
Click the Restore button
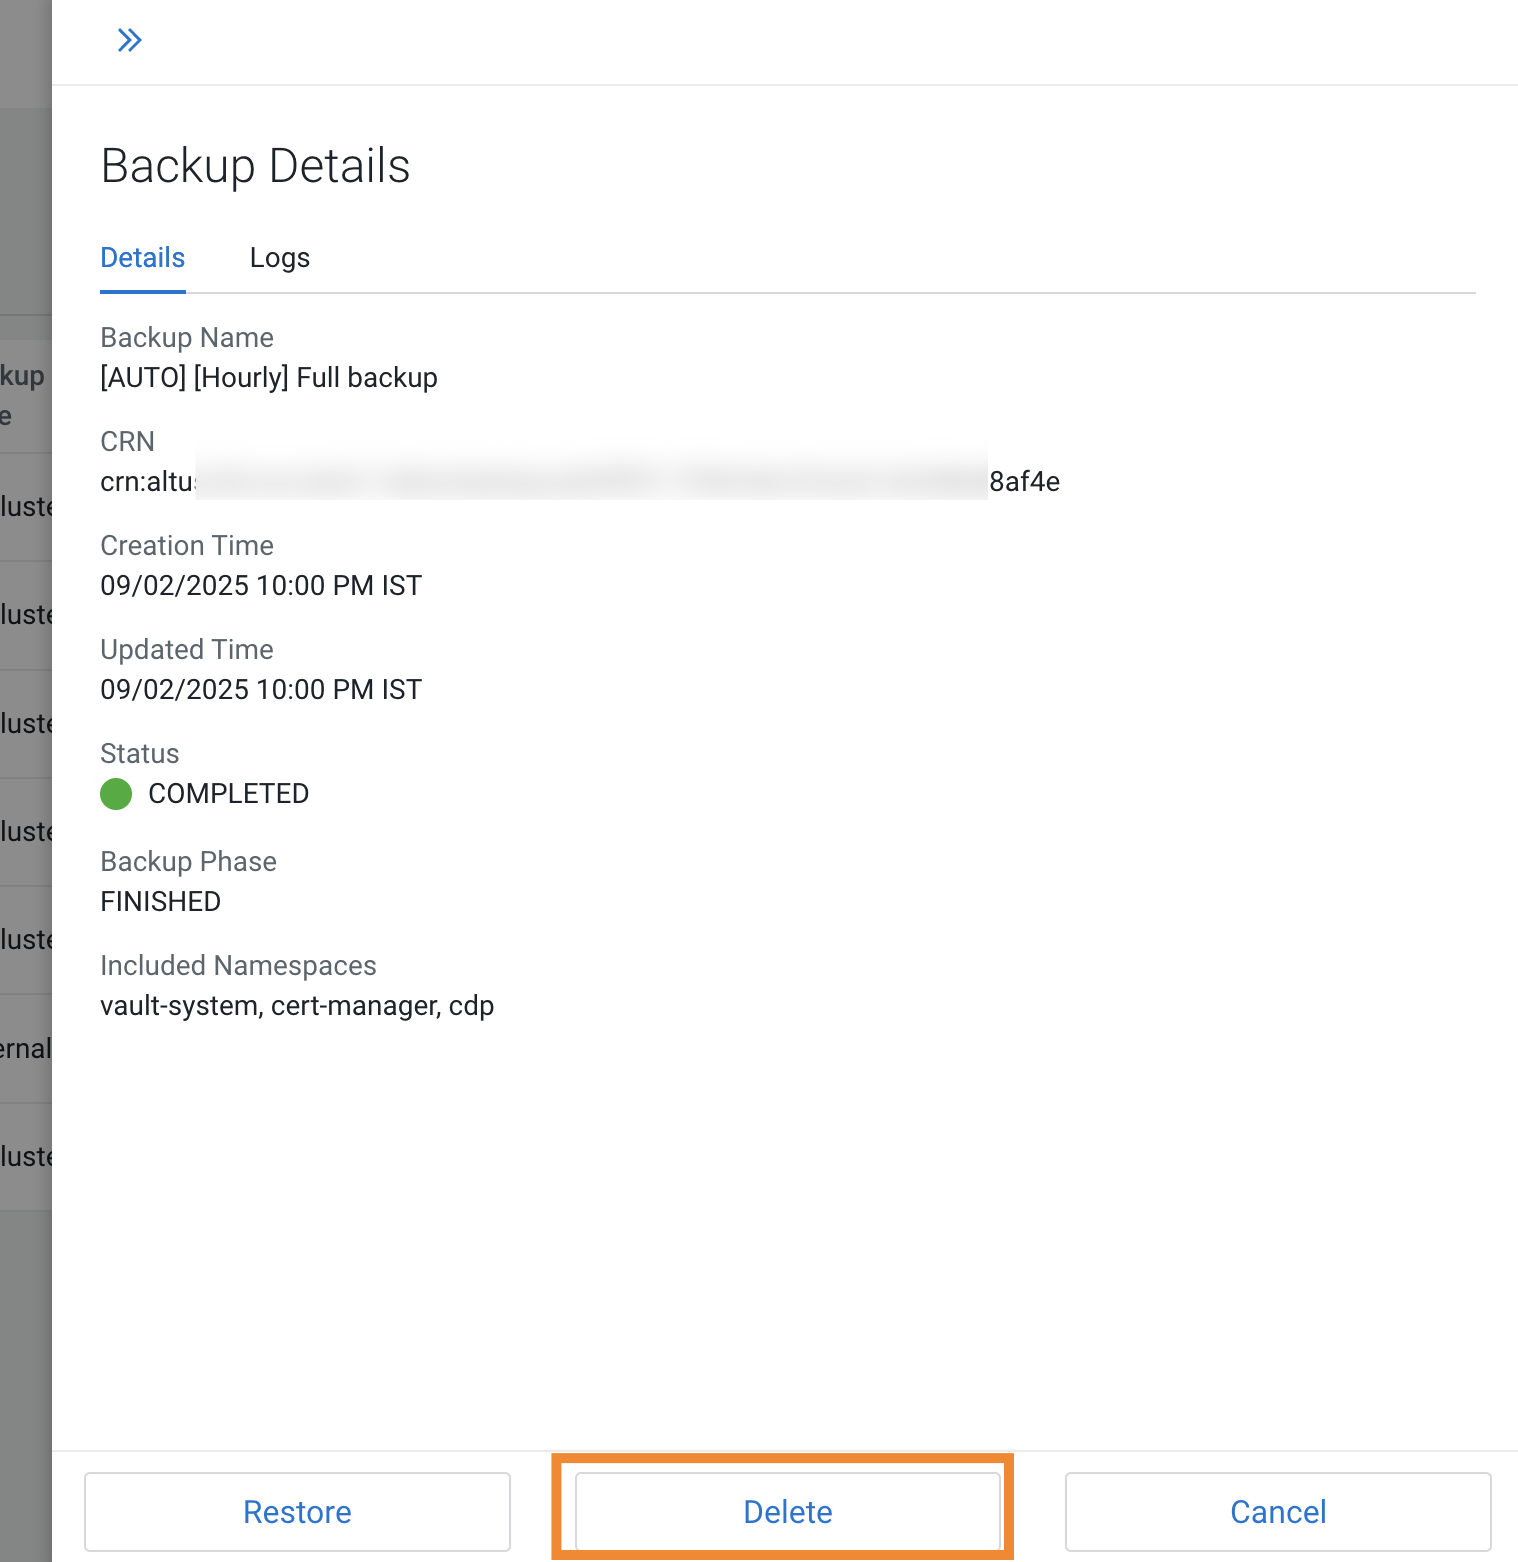click(x=297, y=1512)
